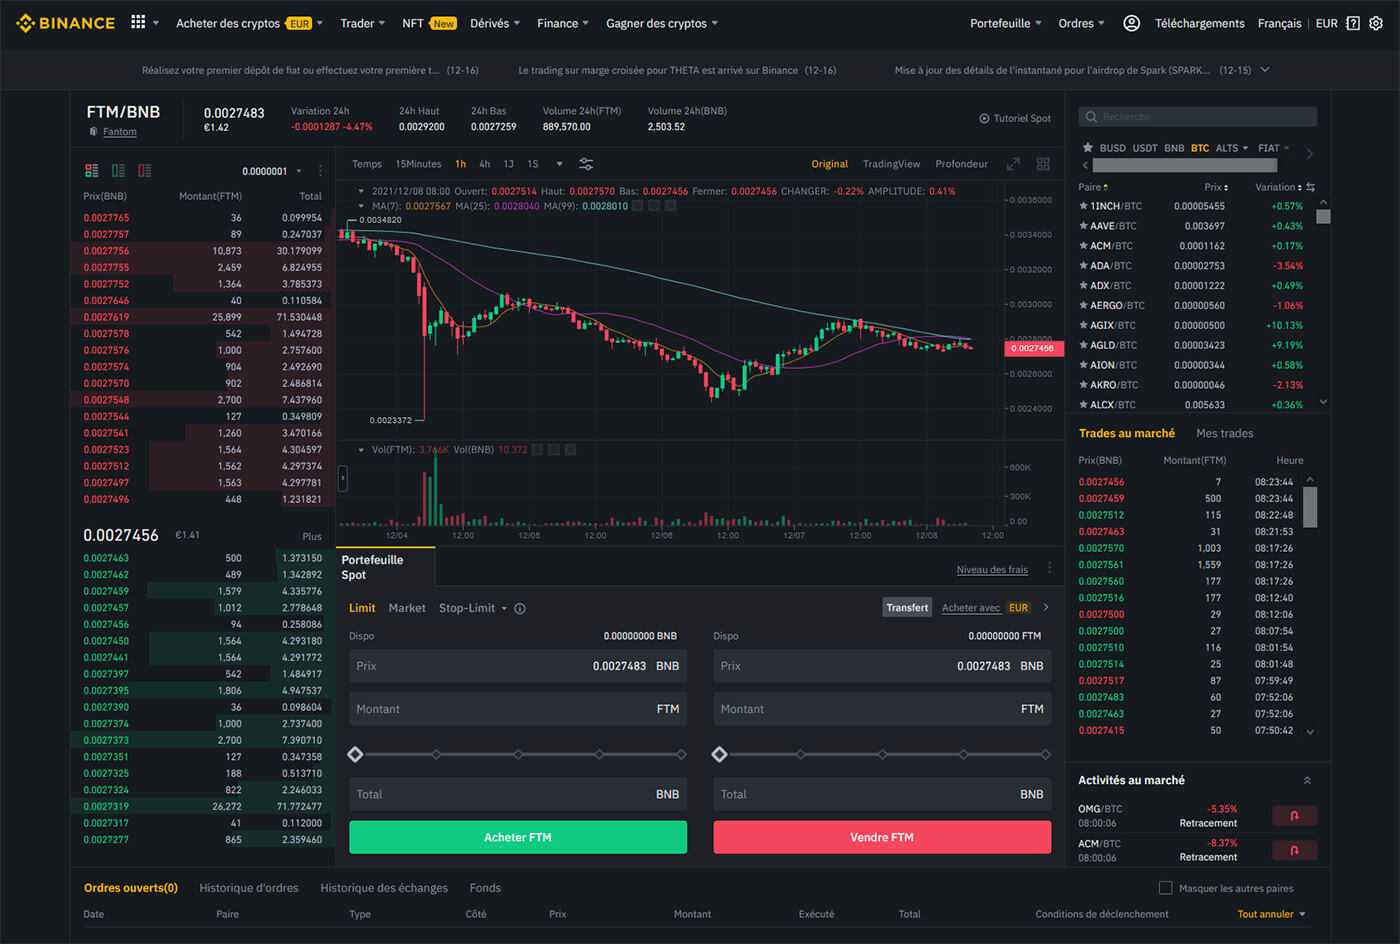
Task: Show buy-orders-only order book view
Action: 118,171
